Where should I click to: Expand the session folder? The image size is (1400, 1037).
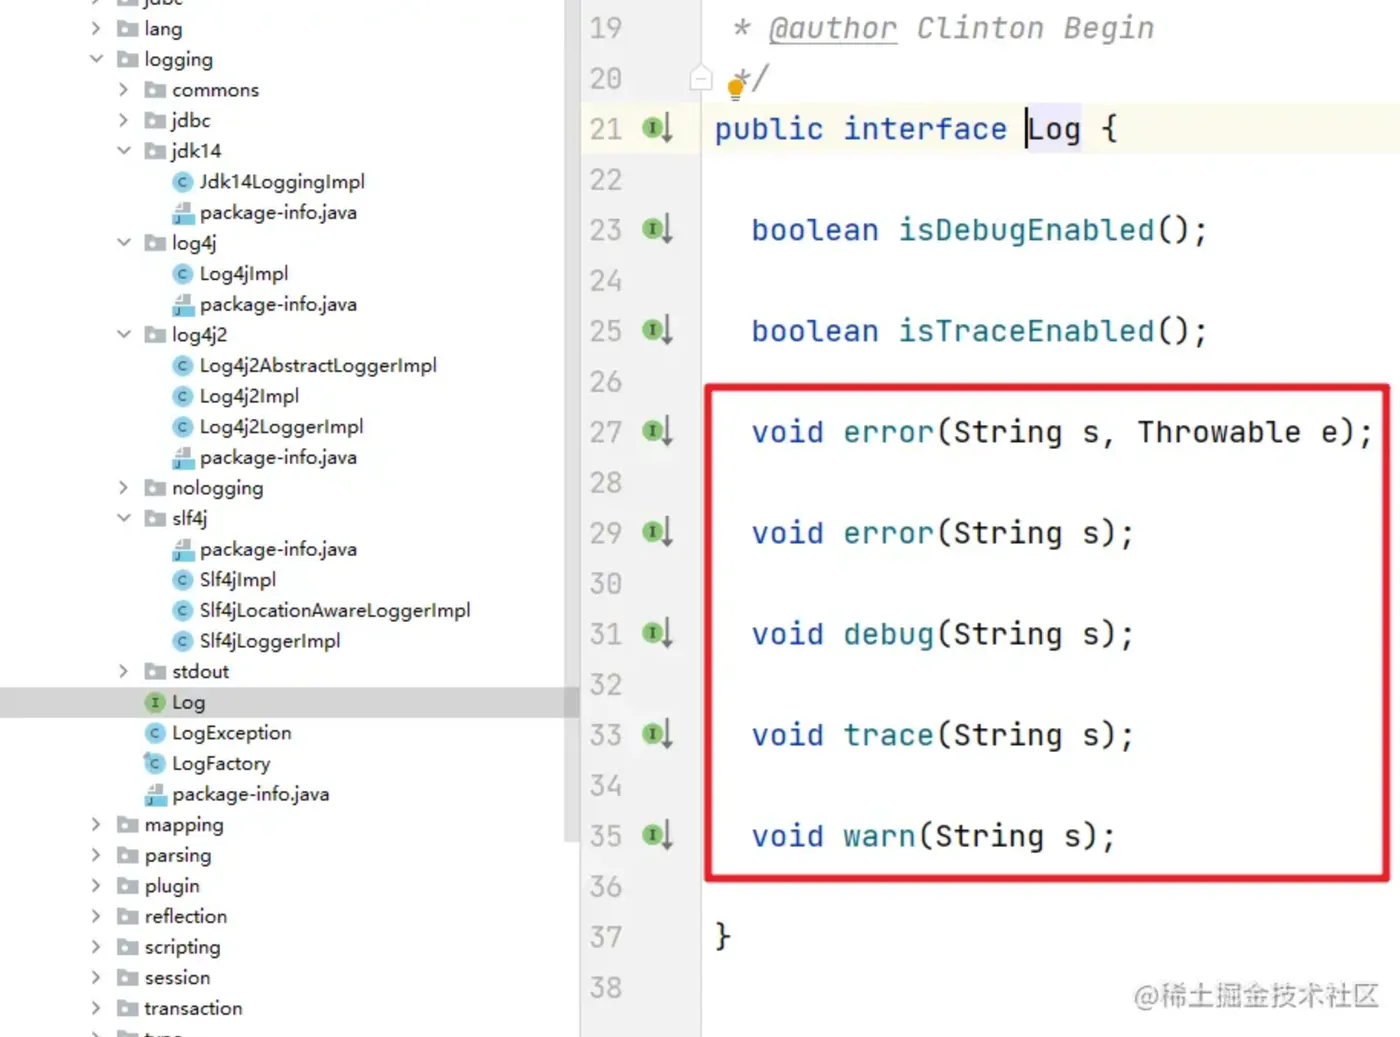coord(96,978)
